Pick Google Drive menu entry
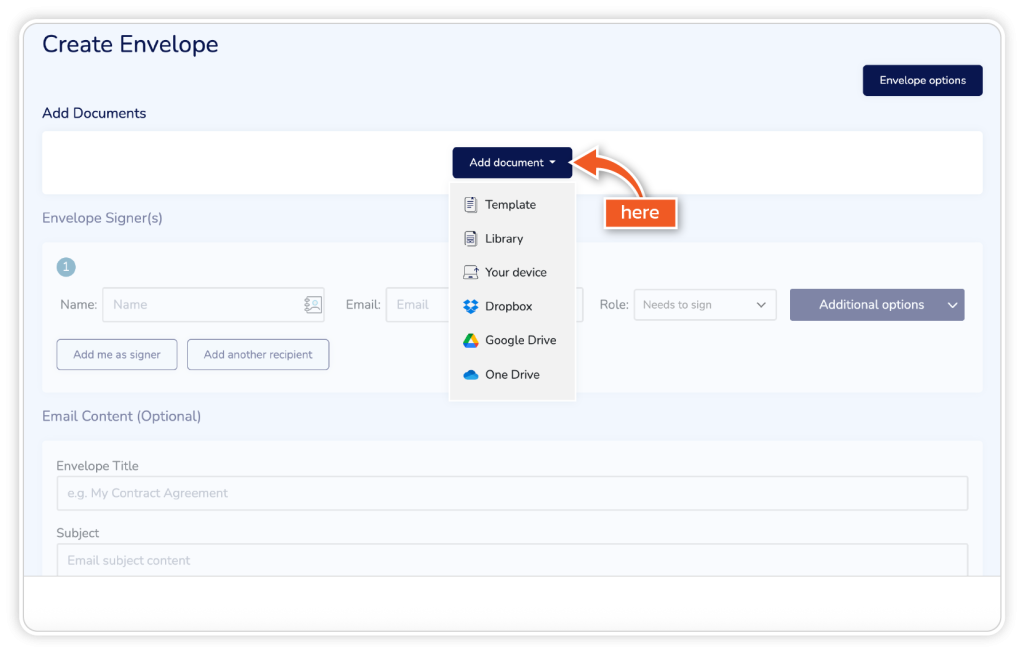This screenshot has height=654, width=1024. [520, 341]
